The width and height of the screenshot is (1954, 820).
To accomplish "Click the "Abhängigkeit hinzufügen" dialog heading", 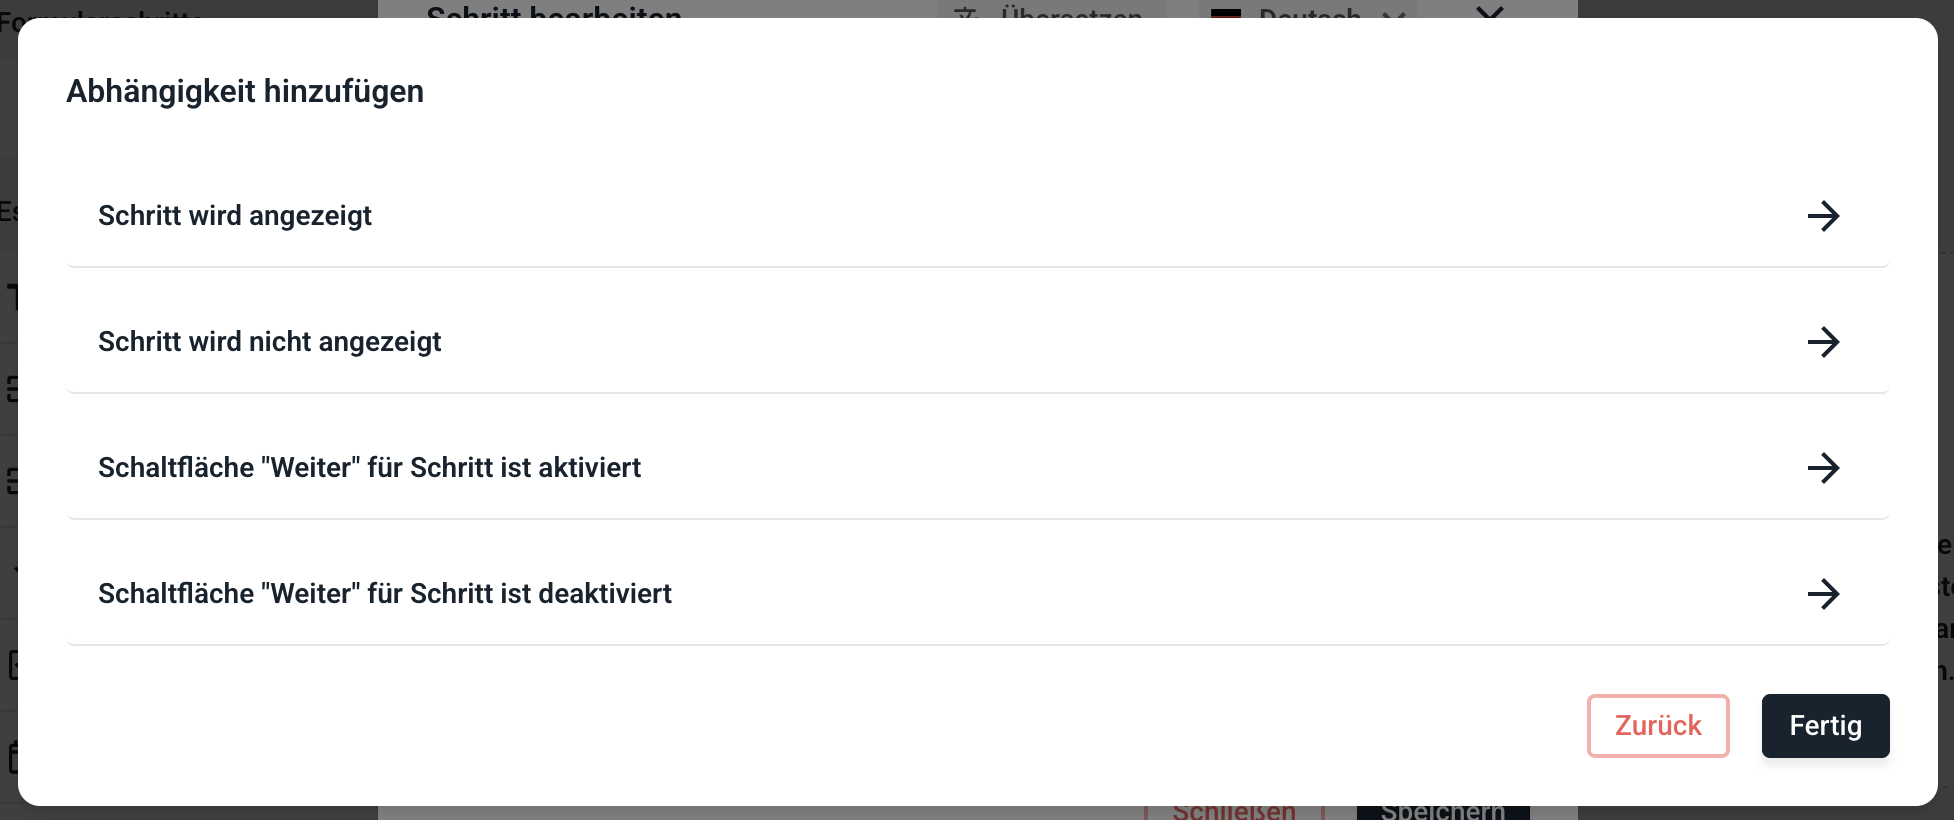I will (245, 91).
